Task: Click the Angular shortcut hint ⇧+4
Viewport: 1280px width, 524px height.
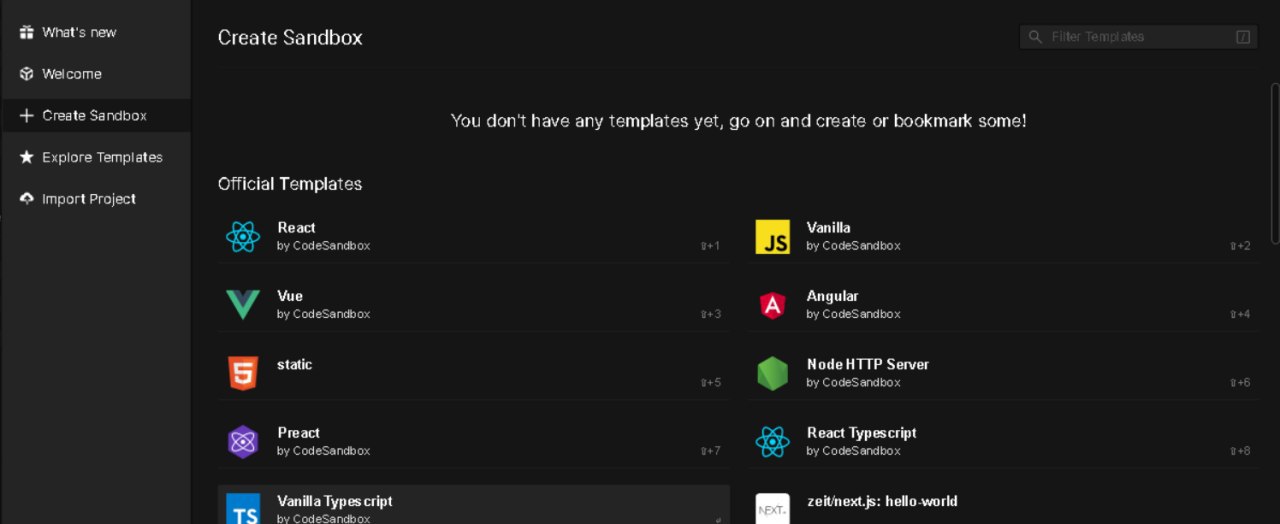Action: coord(1240,314)
